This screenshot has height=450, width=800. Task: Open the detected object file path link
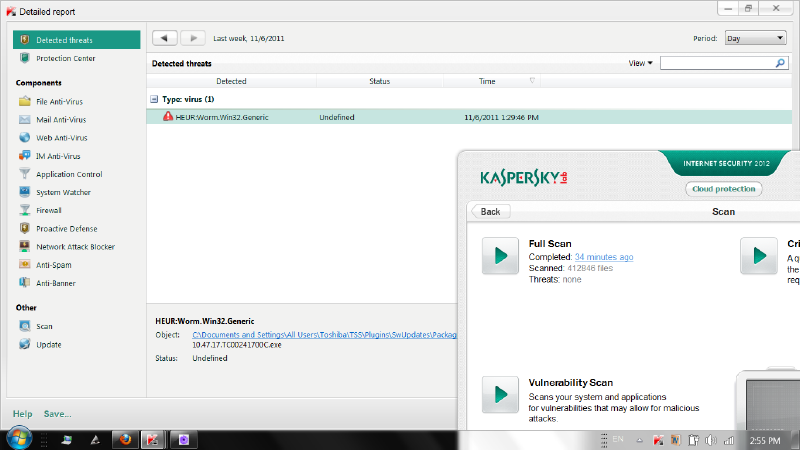(324, 335)
